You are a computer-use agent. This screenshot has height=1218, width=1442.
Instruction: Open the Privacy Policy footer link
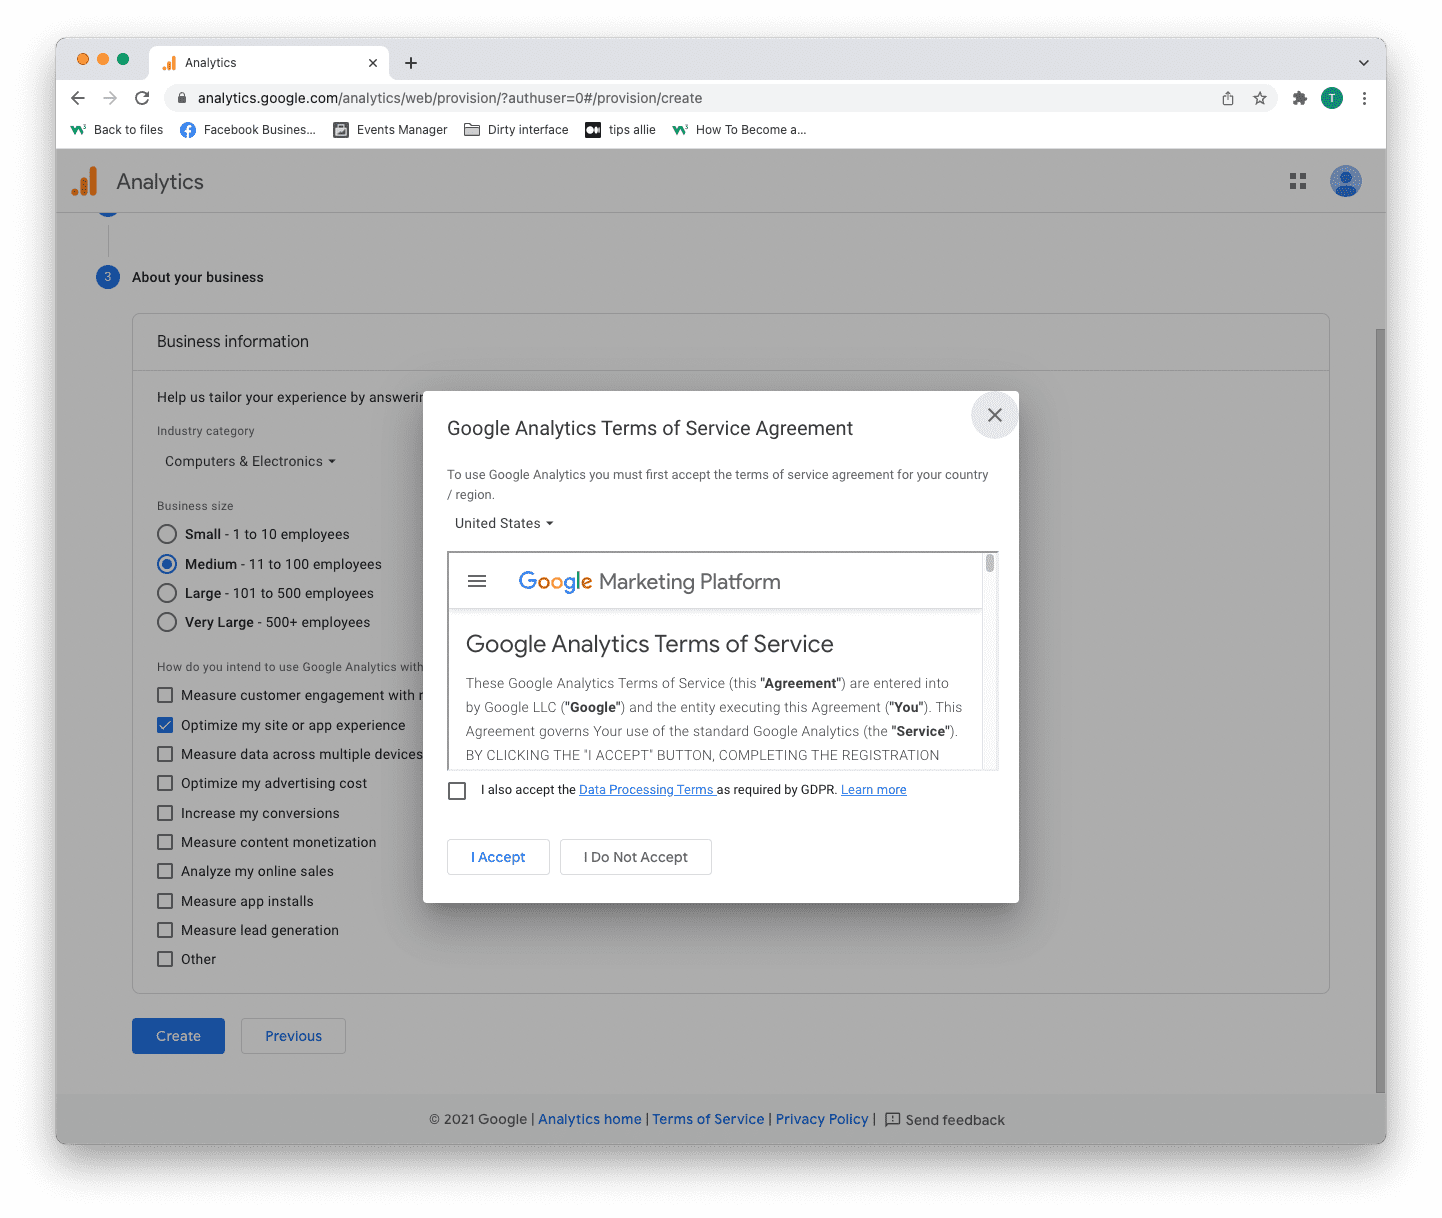coord(822,1119)
